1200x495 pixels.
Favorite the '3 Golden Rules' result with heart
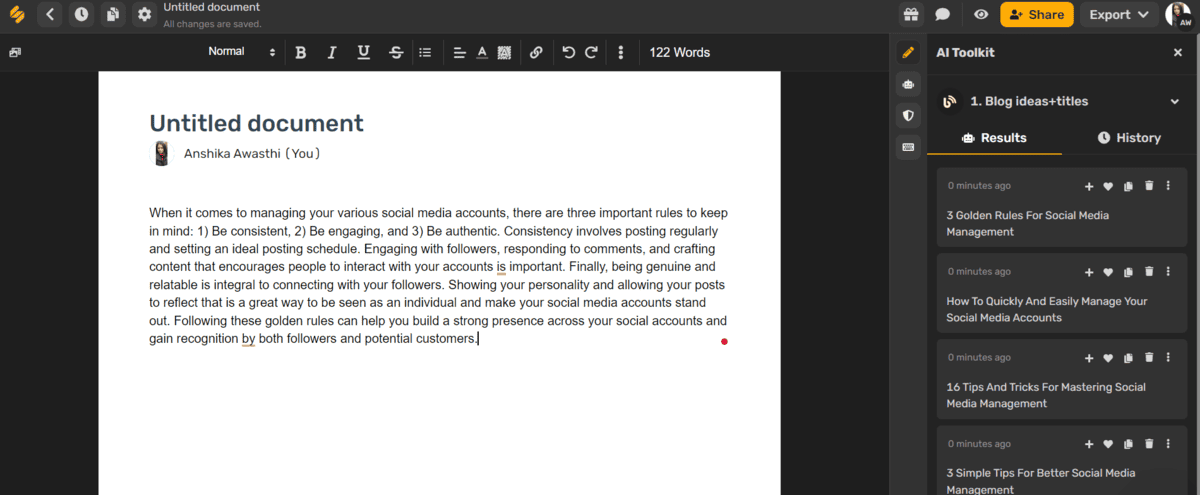coord(1108,186)
